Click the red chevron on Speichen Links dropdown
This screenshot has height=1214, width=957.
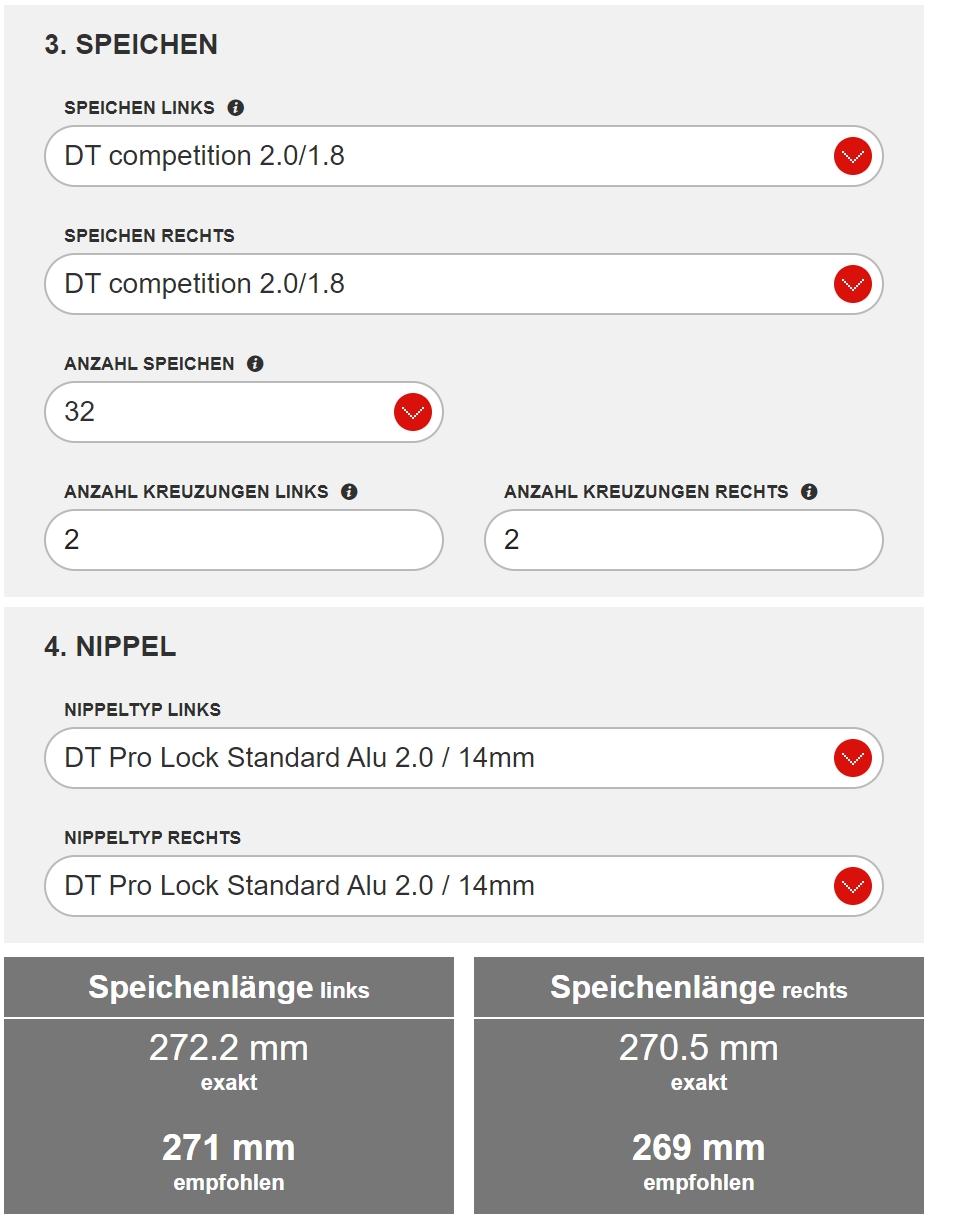pos(851,156)
